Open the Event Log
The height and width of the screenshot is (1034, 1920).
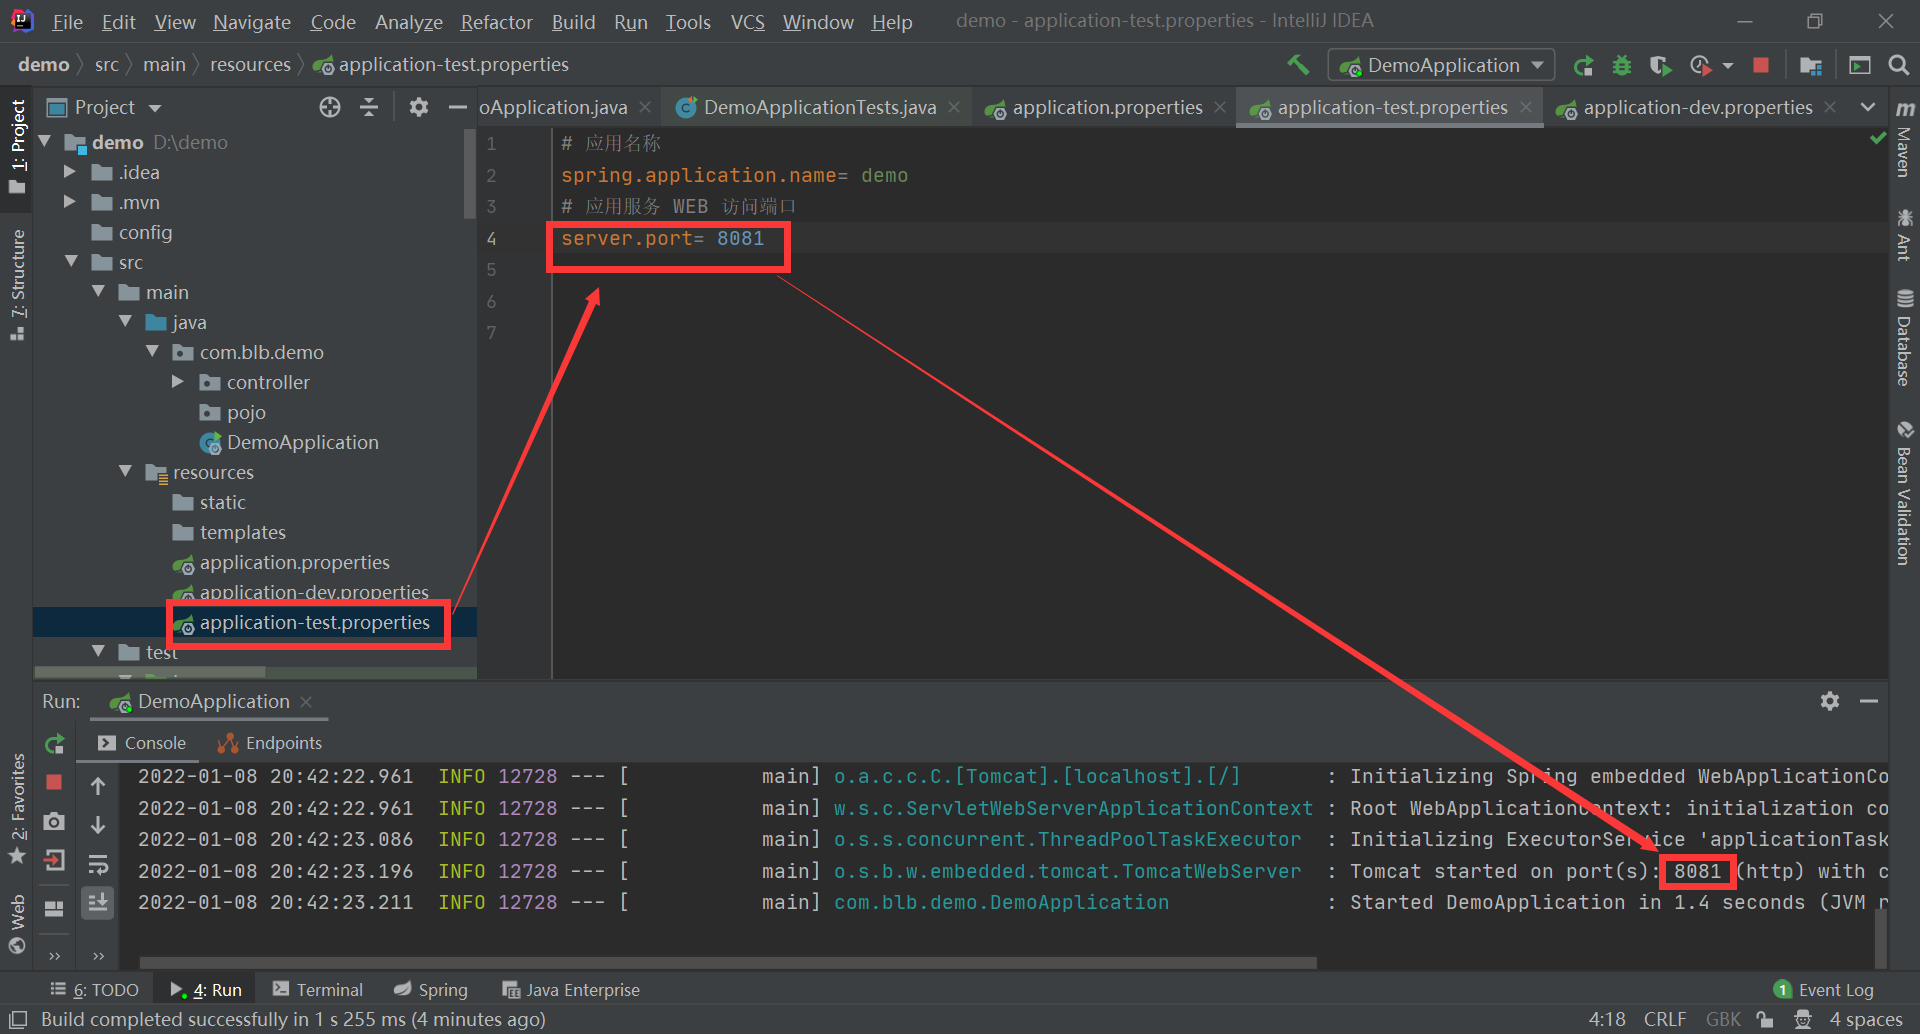1824,990
